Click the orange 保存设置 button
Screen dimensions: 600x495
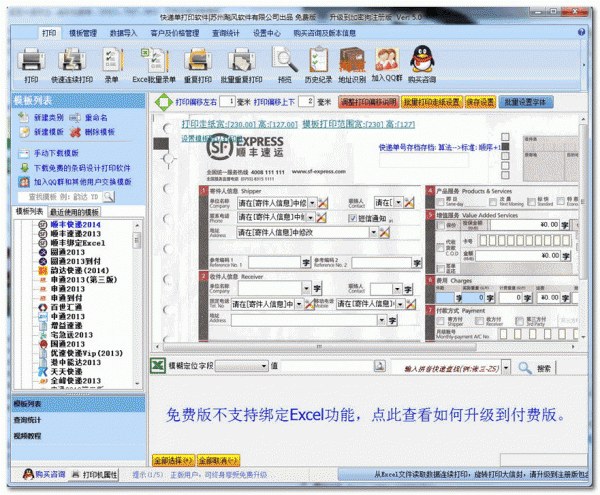[480, 102]
